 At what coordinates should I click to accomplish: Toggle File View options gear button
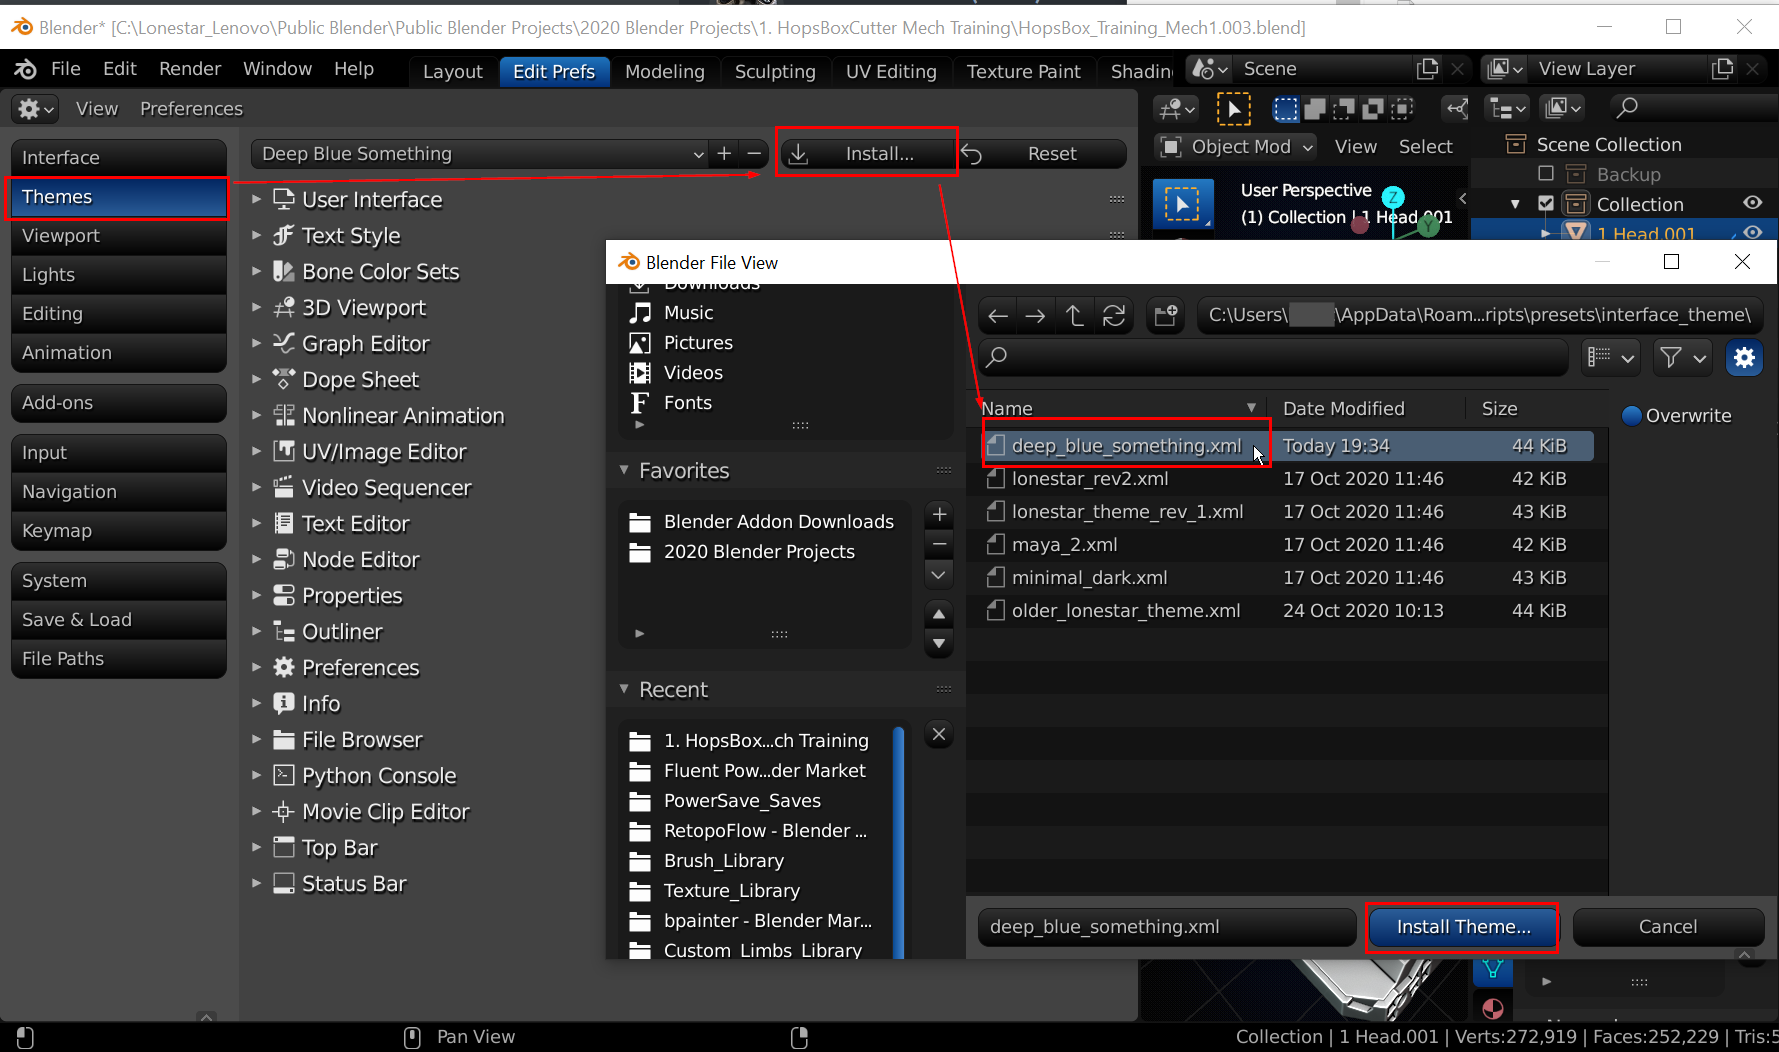click(1744, 357)
